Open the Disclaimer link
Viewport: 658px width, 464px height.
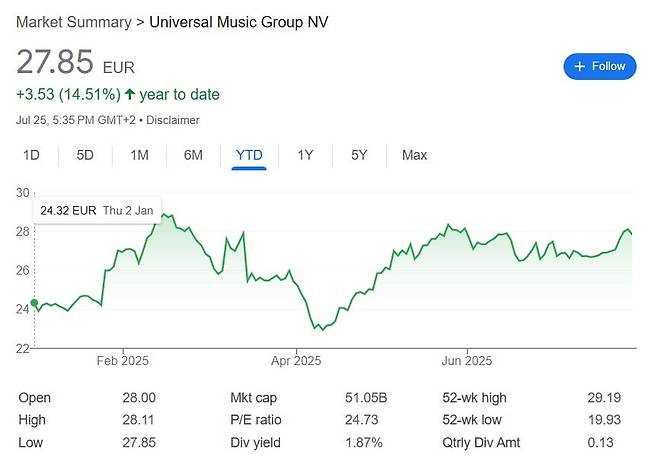173,120
